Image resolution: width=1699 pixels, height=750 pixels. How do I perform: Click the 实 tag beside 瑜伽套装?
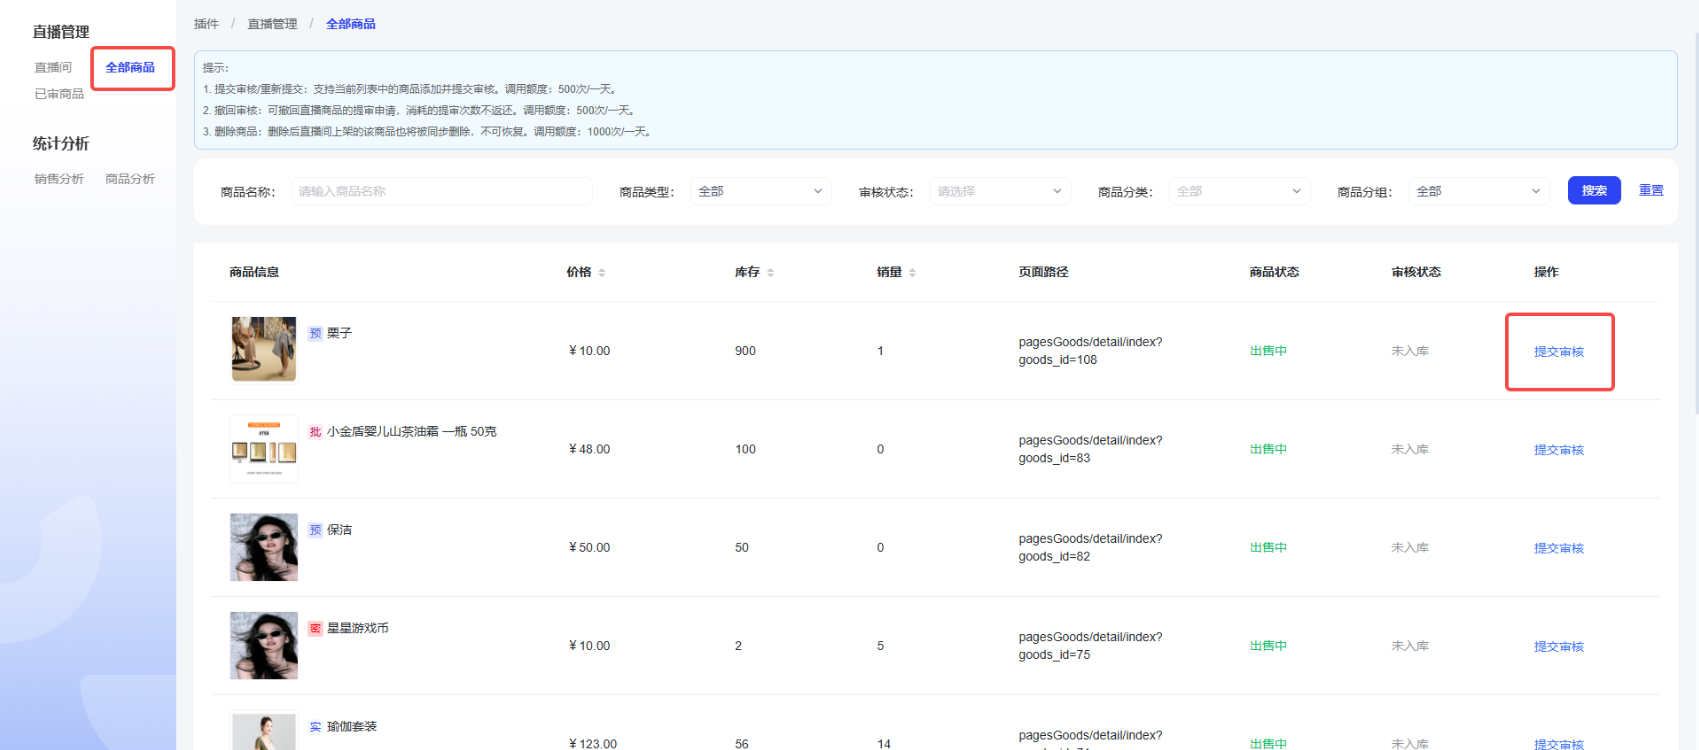click(x=315, y=727)
